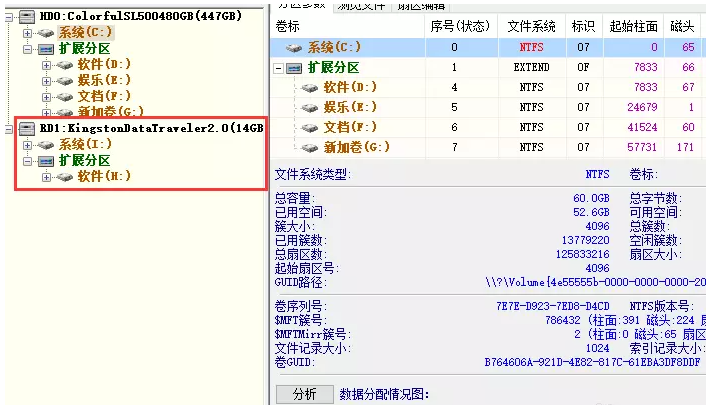This screenshot has height=405, width=715.
Task: Expand the 系统(C:) tree node
Action: coord(27,33)
